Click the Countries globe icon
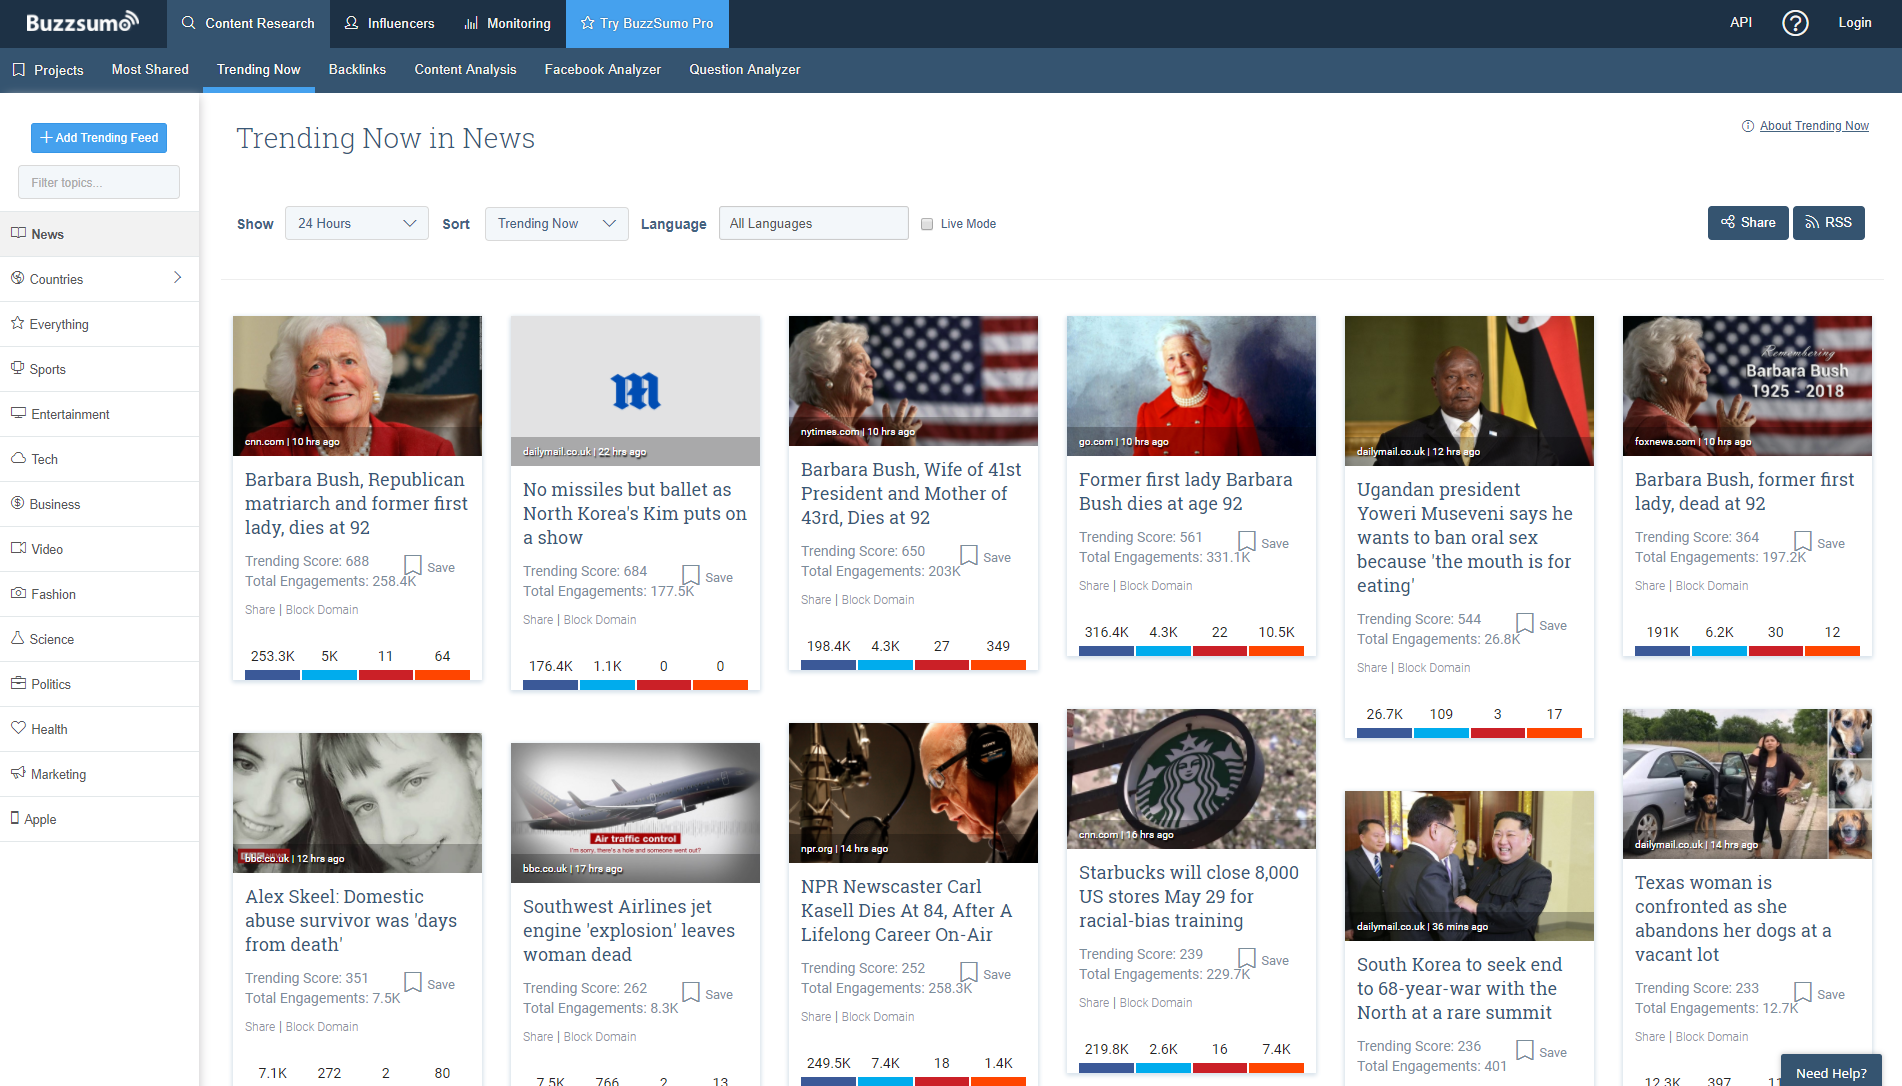This screenshot has width=1902, height=1086. tap(18, 278)
